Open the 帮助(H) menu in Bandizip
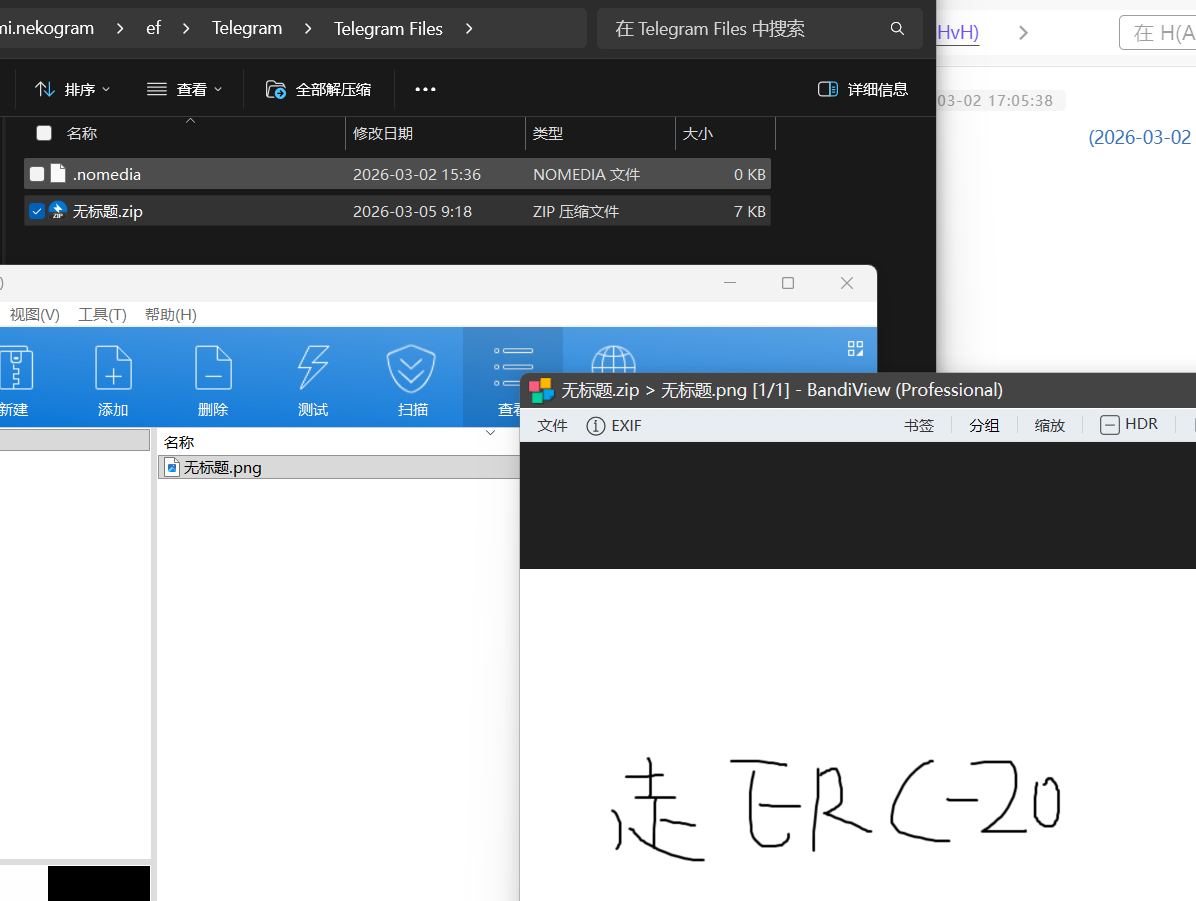The height and width of the screenshot is (901, 1196). click(x=171, y=314)
